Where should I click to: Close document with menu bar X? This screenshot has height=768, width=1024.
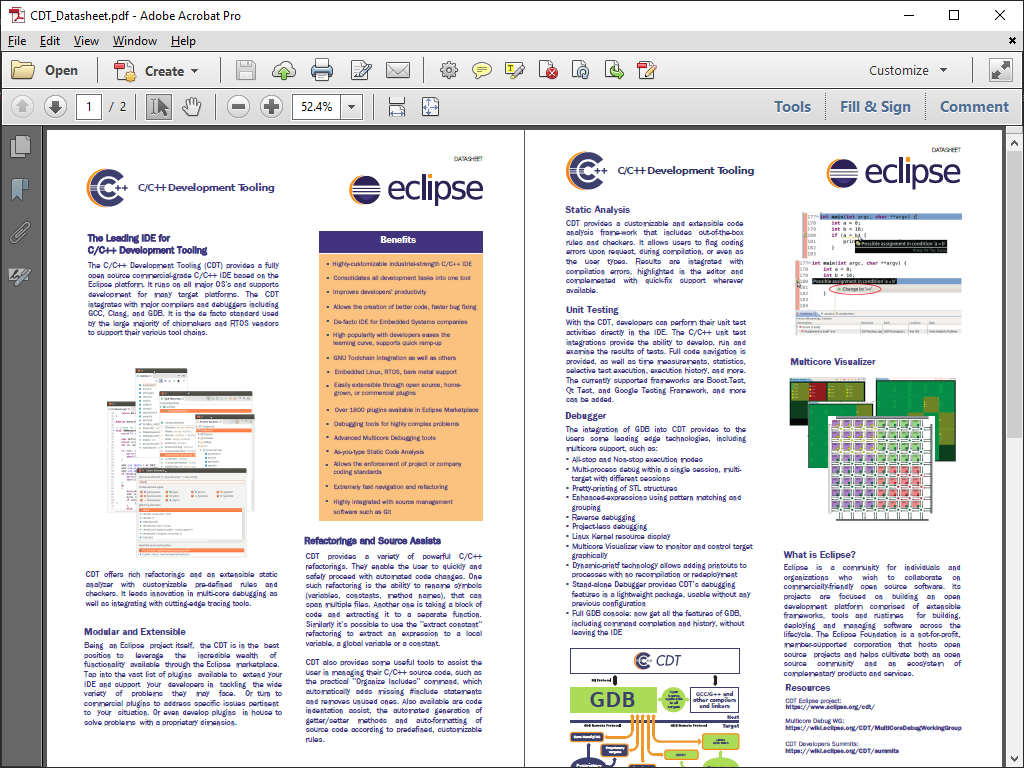(1012, 40)
